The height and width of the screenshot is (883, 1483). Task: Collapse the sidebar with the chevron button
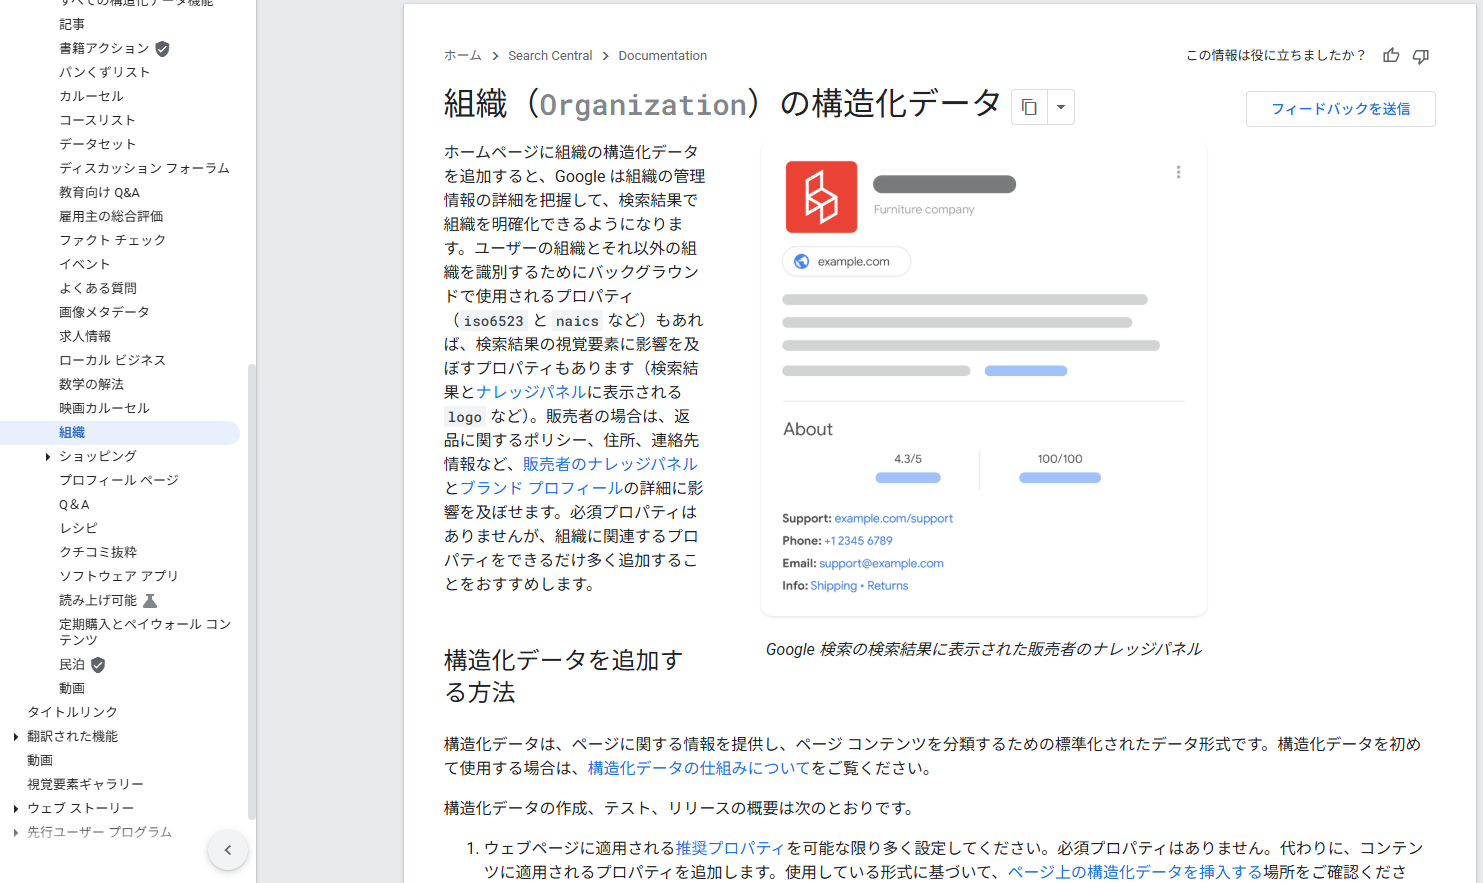228,850
